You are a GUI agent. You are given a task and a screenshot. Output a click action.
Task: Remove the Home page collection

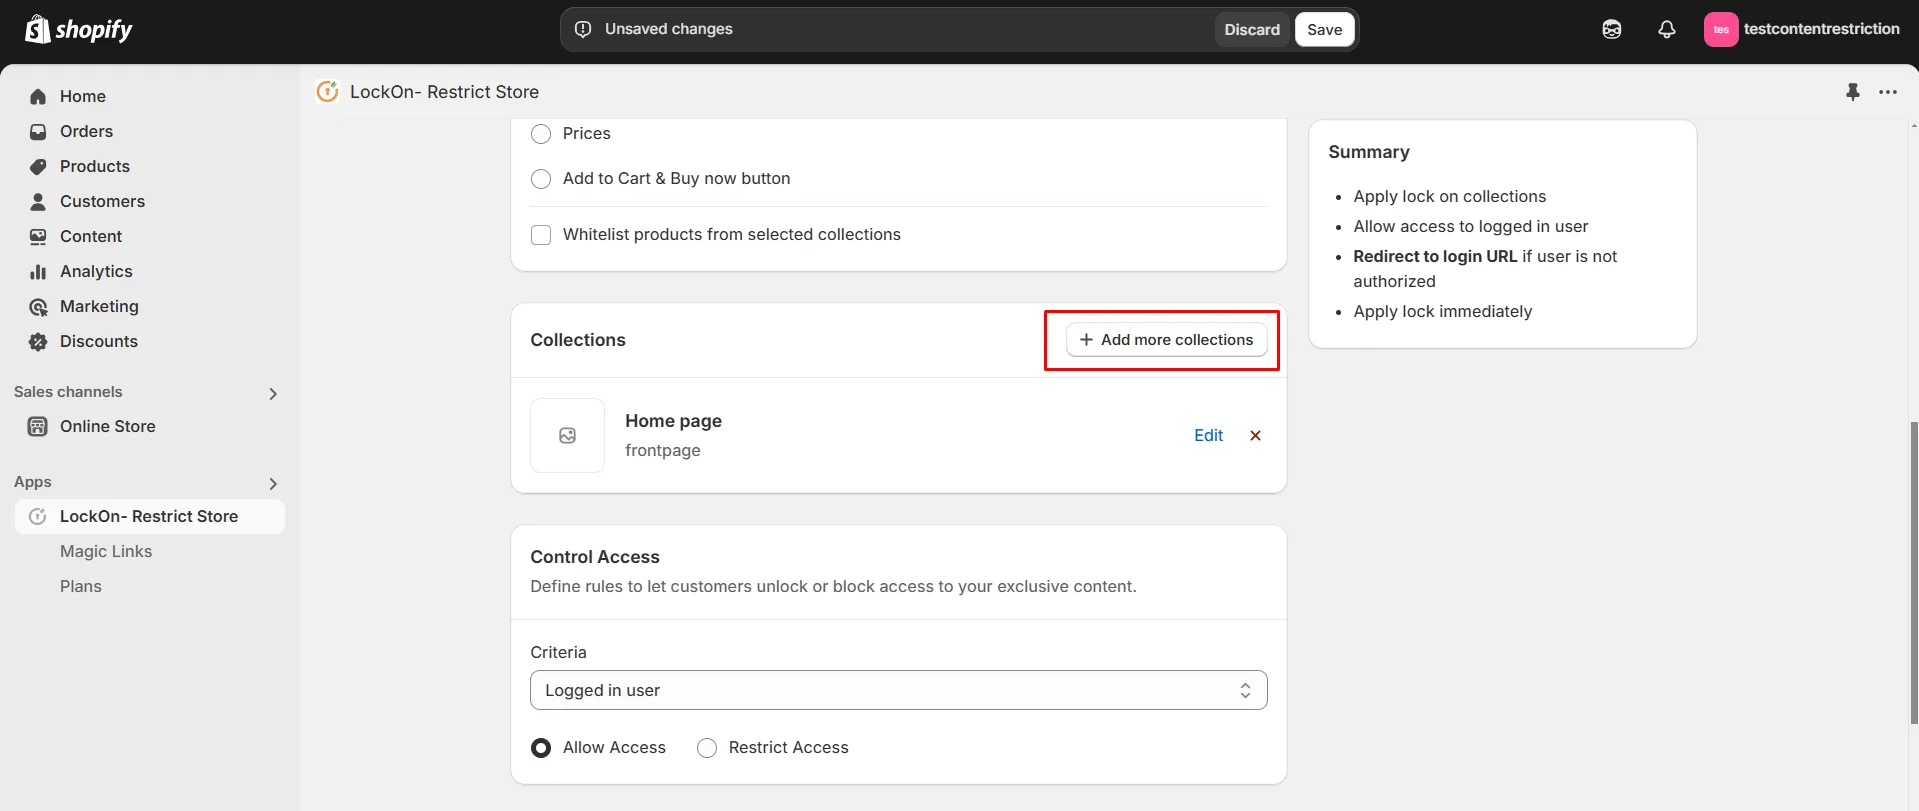pos(1255,435)
